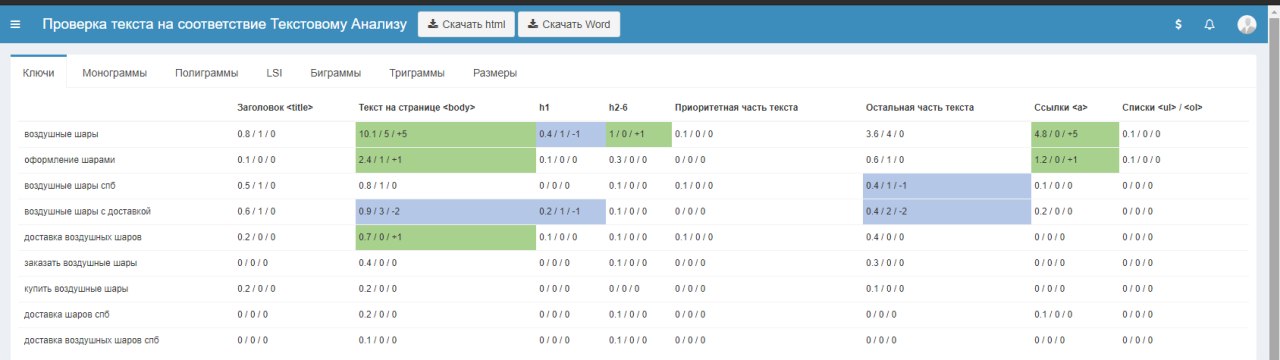Select the доставка шаров спб row label

click(x=66, y=315)
